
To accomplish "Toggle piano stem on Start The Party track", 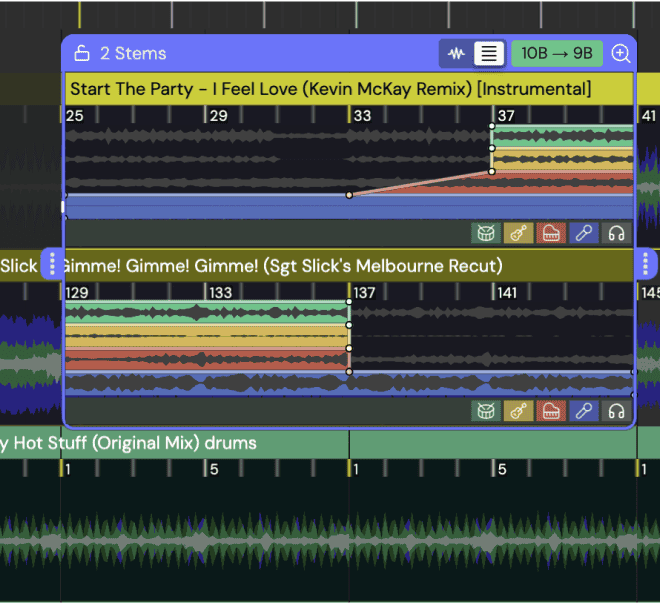I will 551,233.
